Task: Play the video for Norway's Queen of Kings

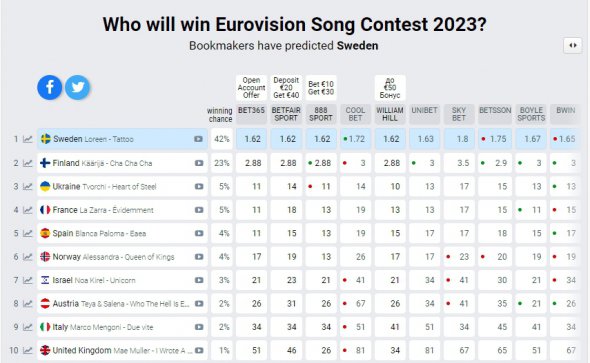Action: pos(199,257)
